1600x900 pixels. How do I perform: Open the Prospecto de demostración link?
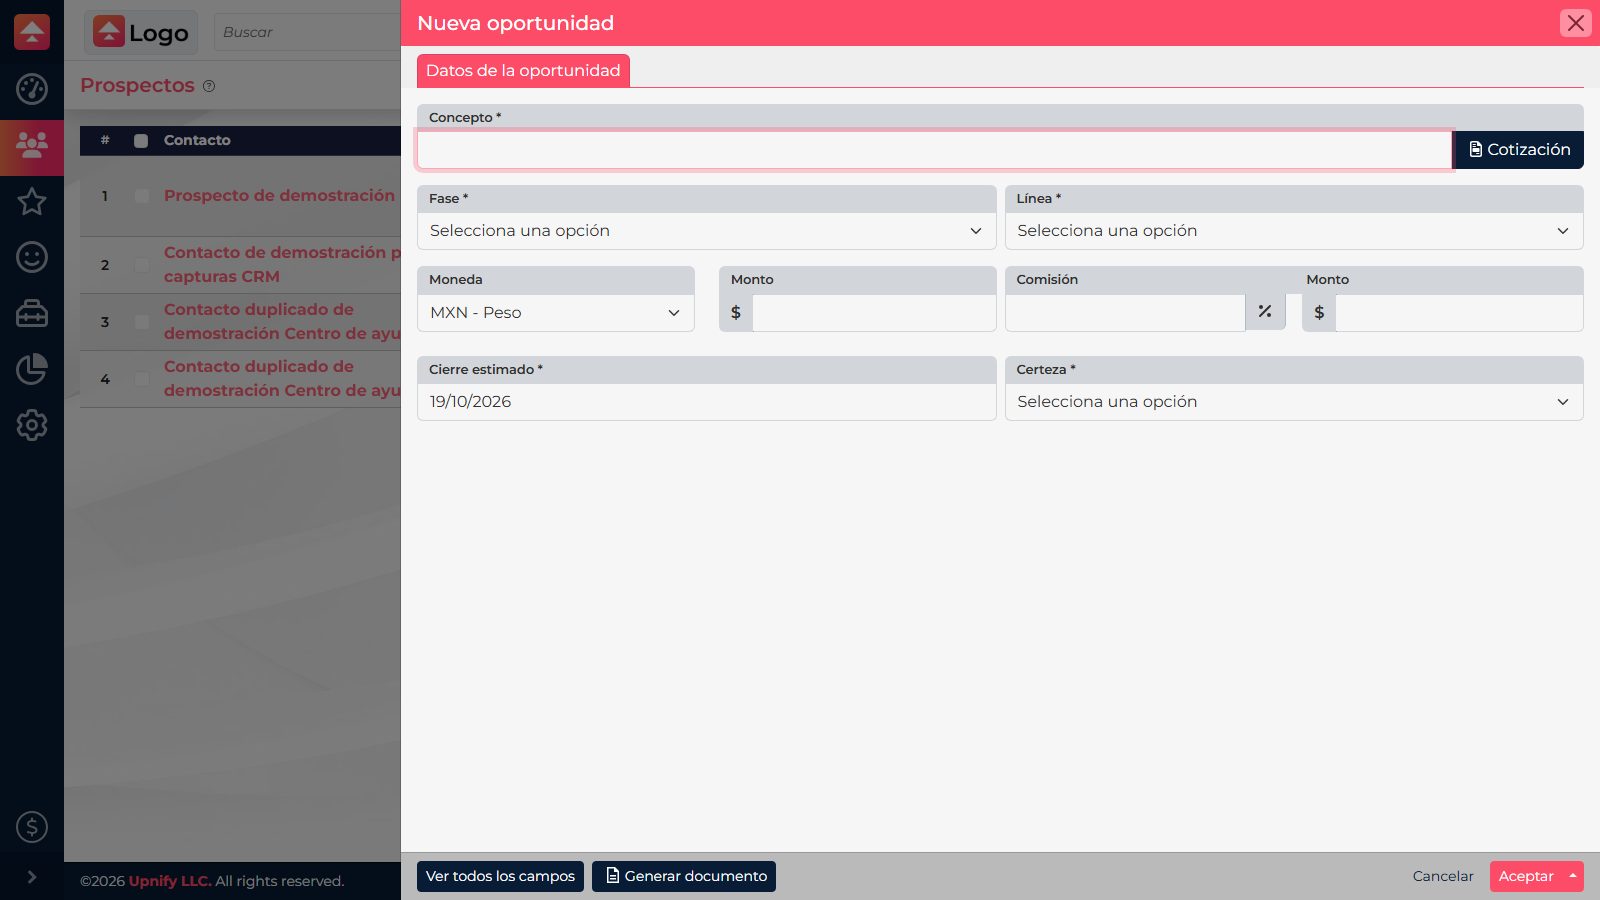(279, 196)
